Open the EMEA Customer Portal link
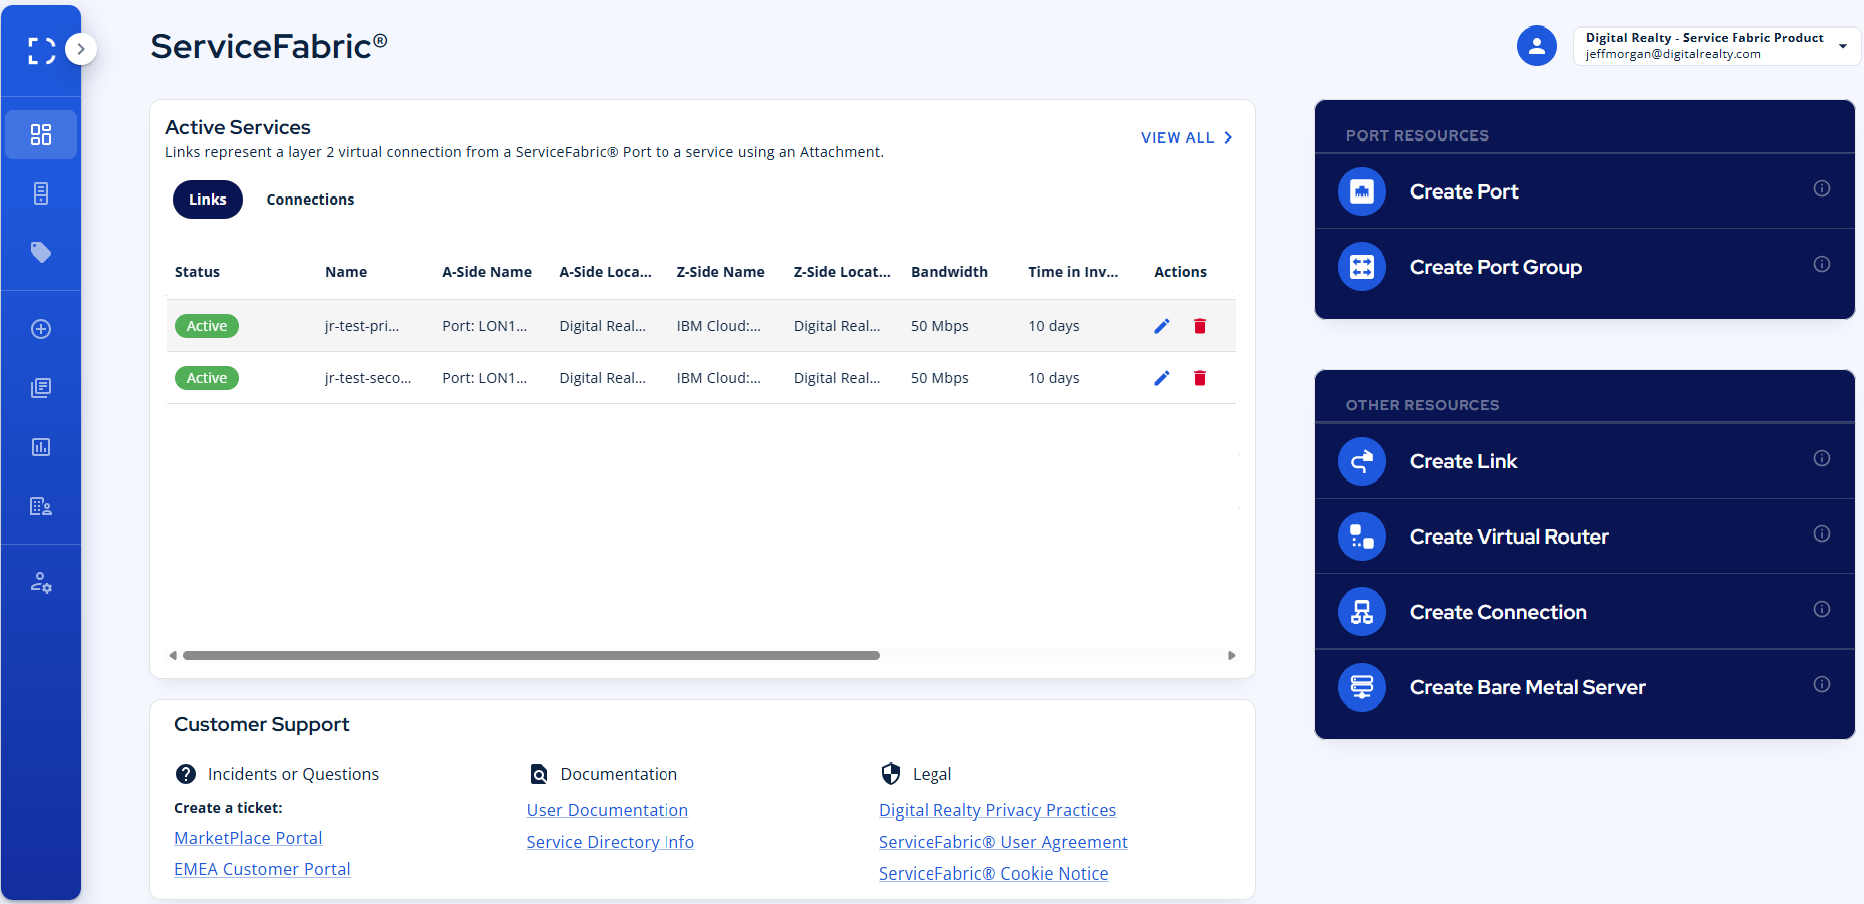The image size is (1864, 904). point(262,869)
